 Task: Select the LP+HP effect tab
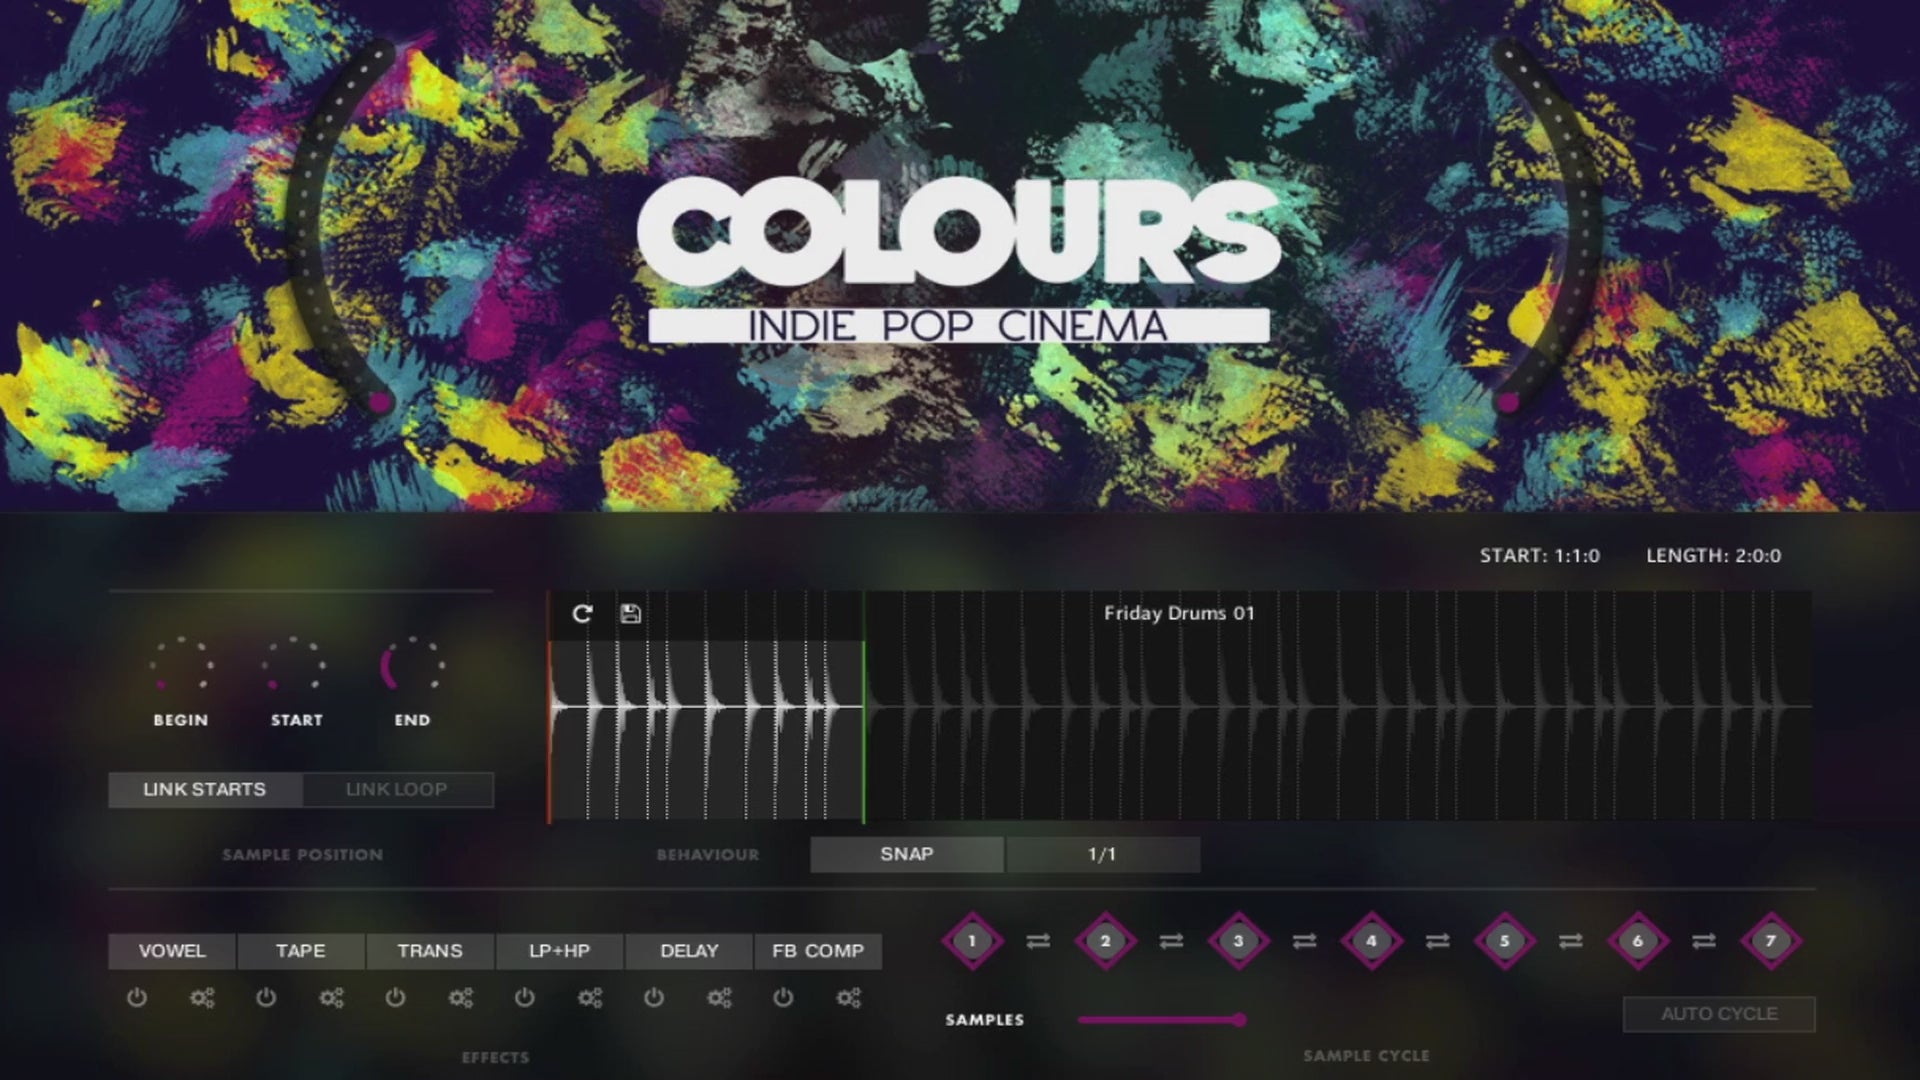click(559, 951)
